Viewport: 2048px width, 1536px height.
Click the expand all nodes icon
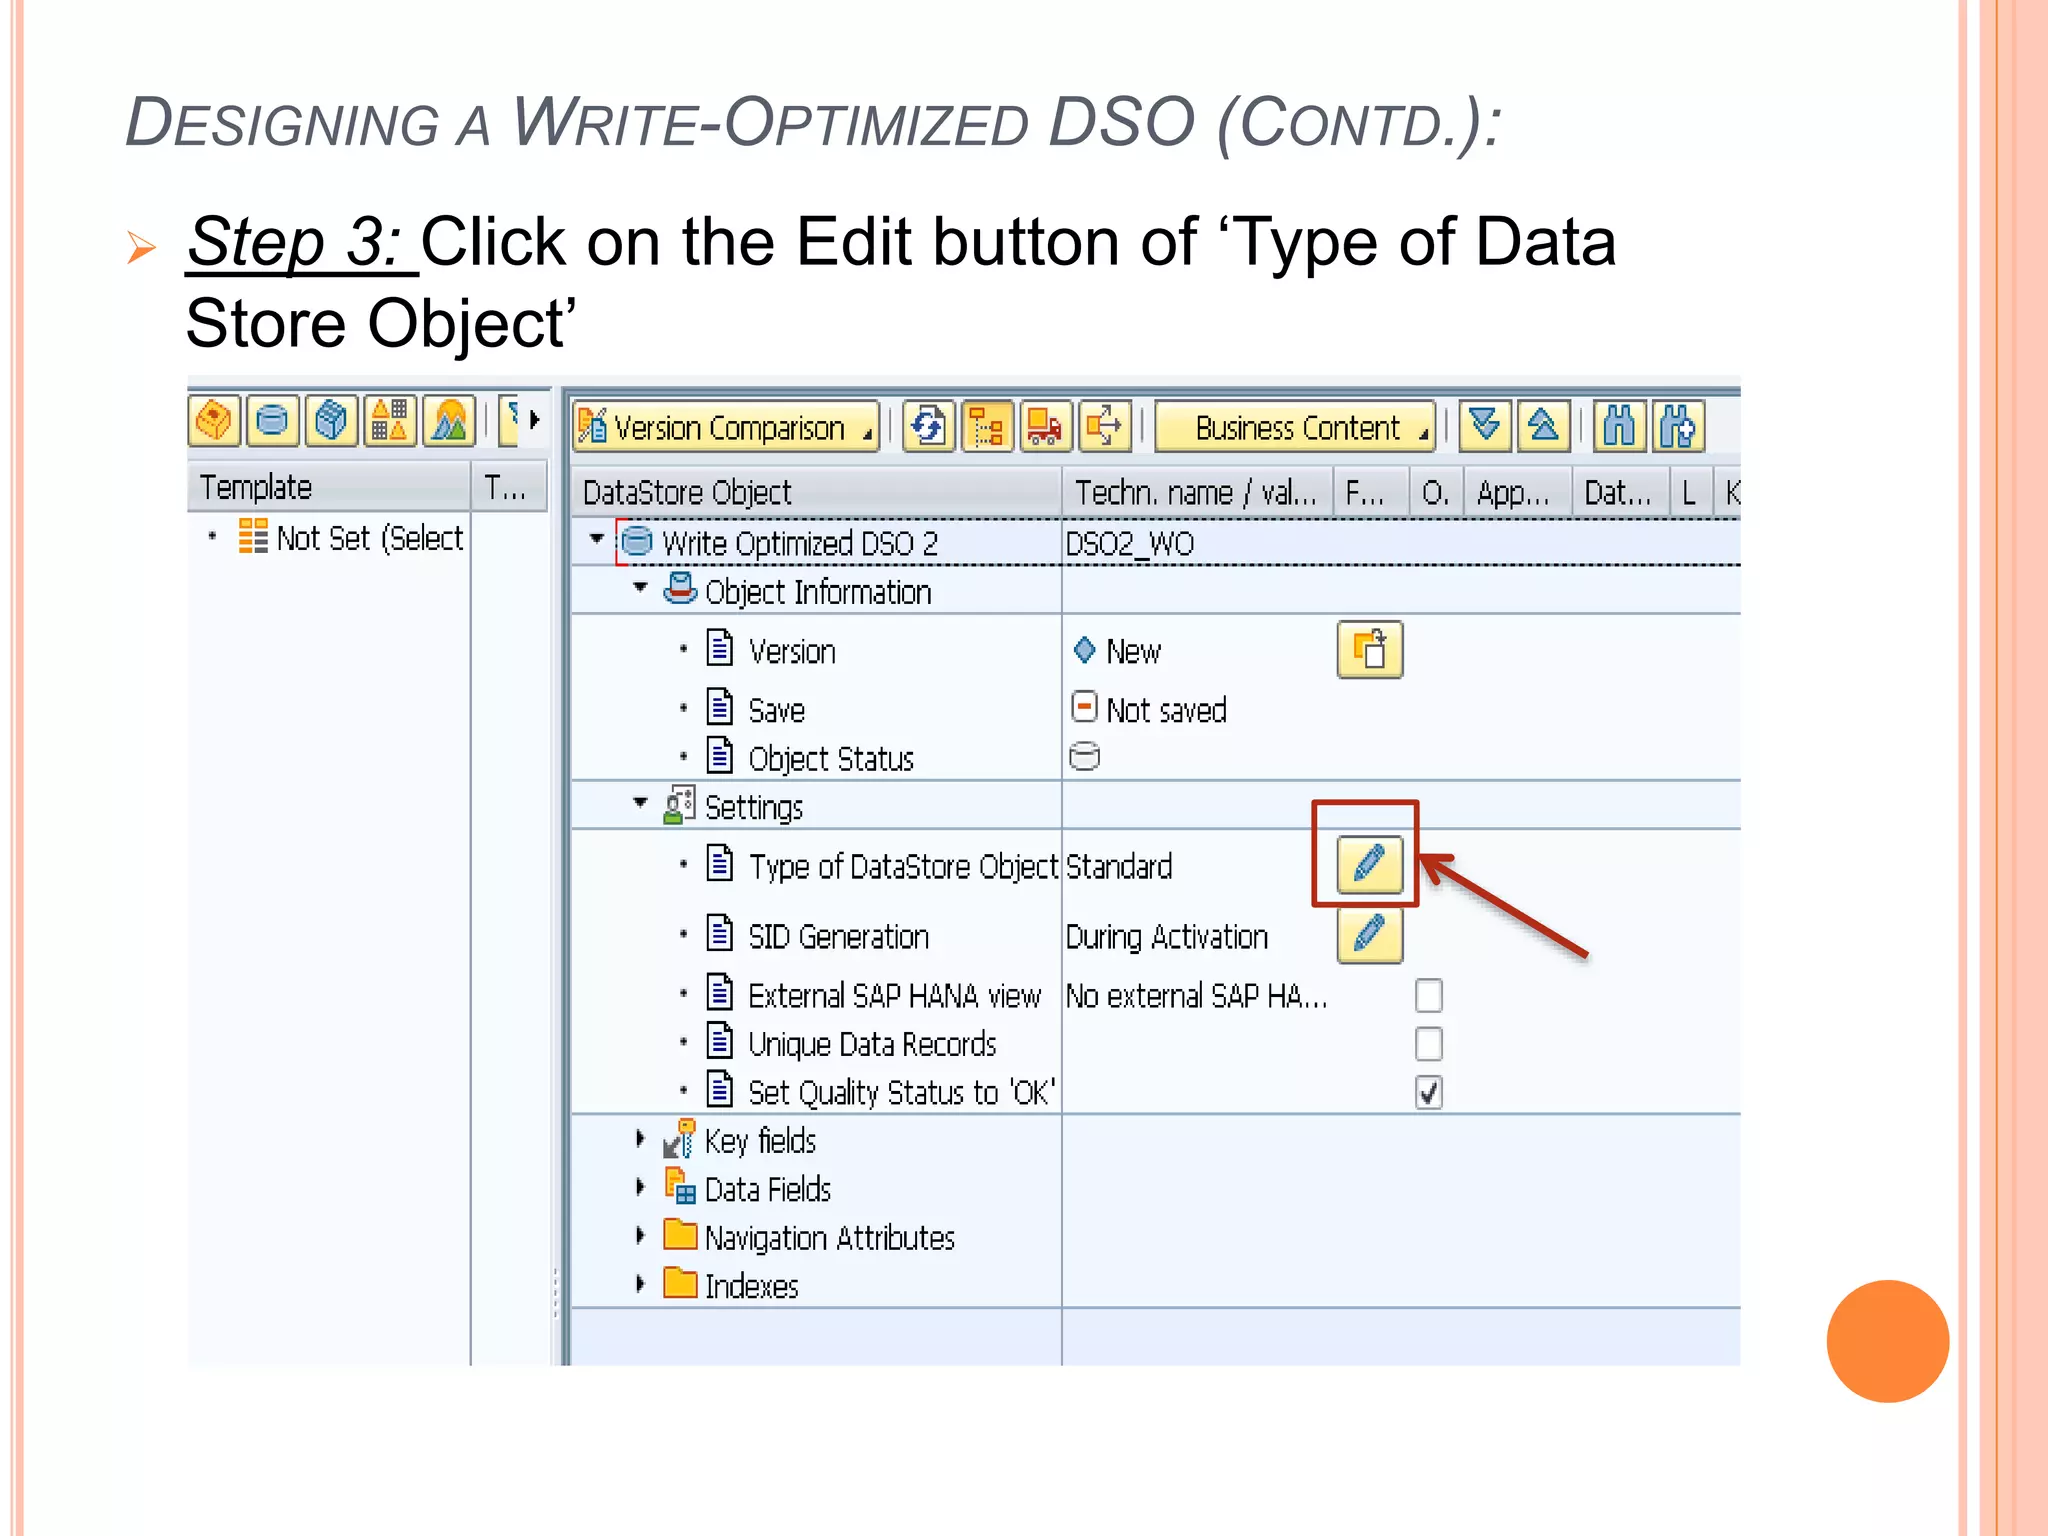click(x=1485, y=428)
